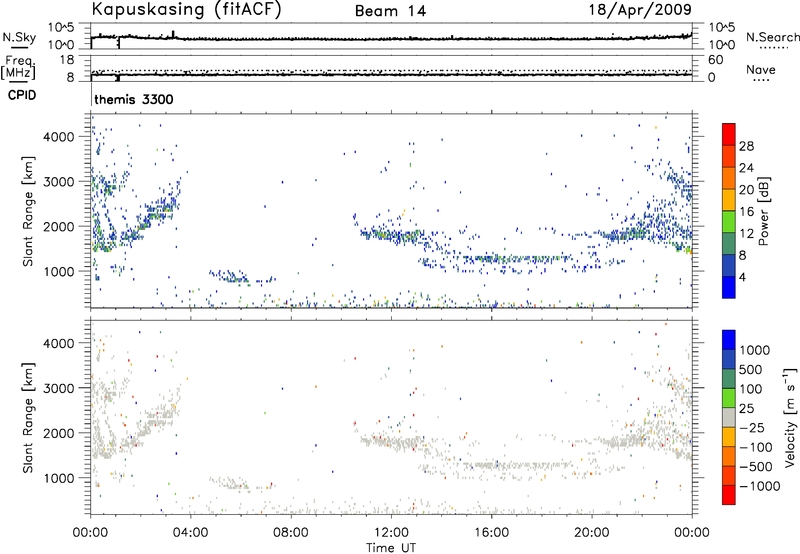Select '1000' on the power panel axis
800x554 pixels.
(59, 271)
